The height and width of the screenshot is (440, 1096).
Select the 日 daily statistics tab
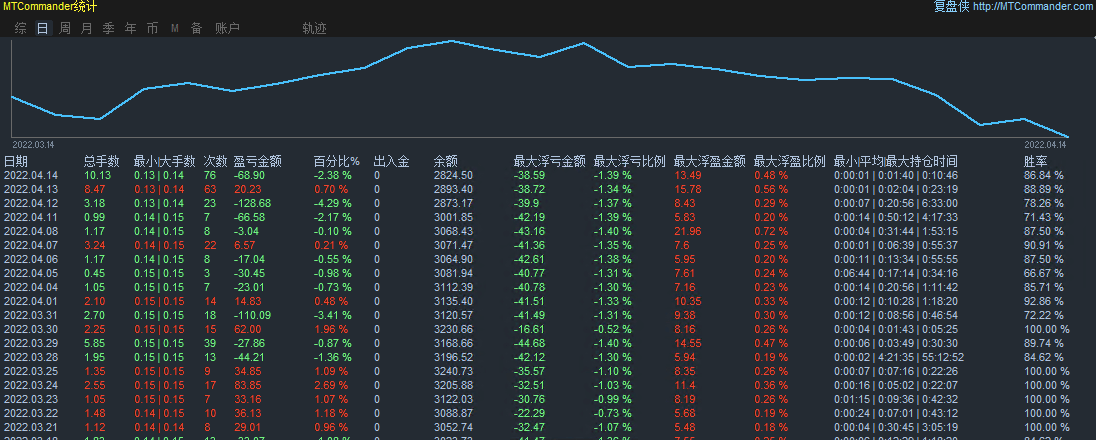[43, 29]
